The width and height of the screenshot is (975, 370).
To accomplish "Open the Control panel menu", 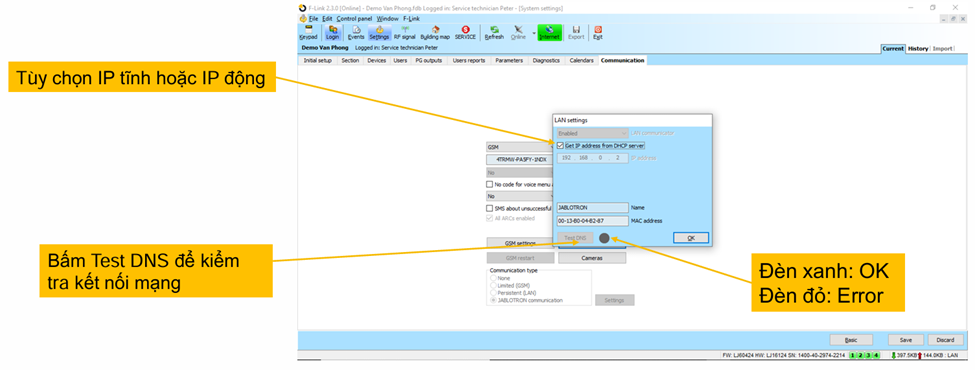I will tap(354, 19).
